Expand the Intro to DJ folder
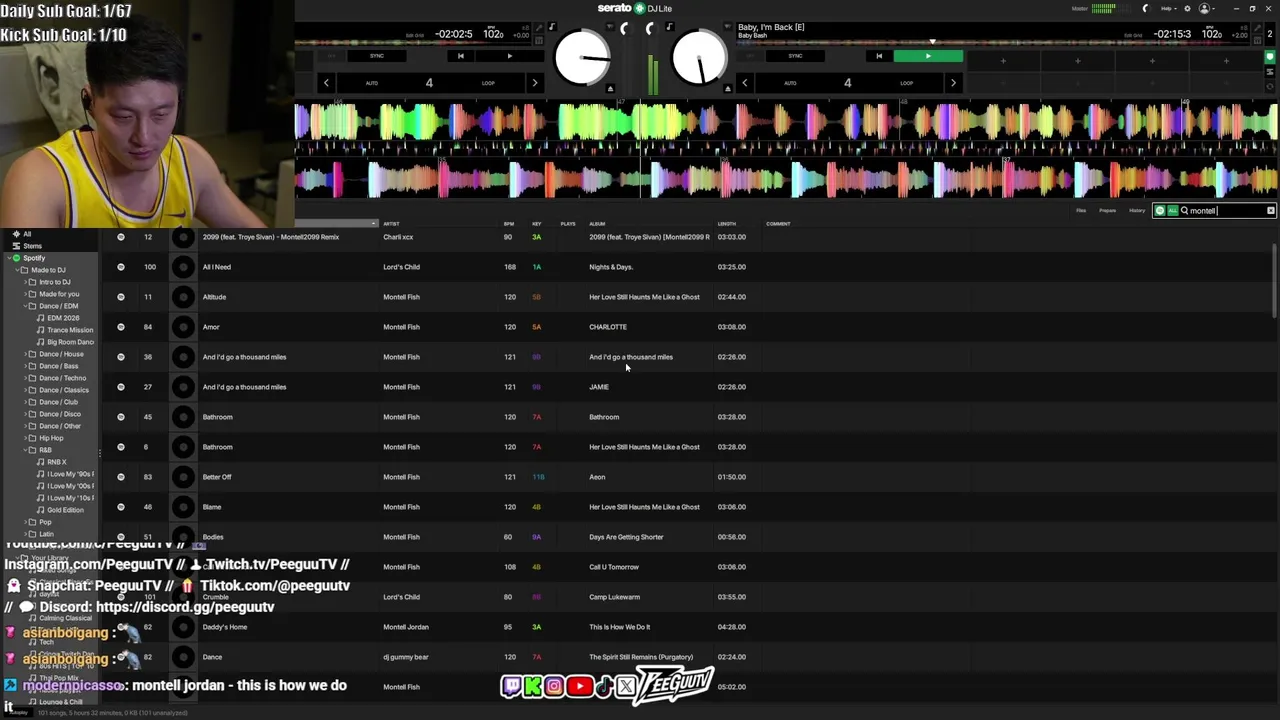 coord(24,282)
